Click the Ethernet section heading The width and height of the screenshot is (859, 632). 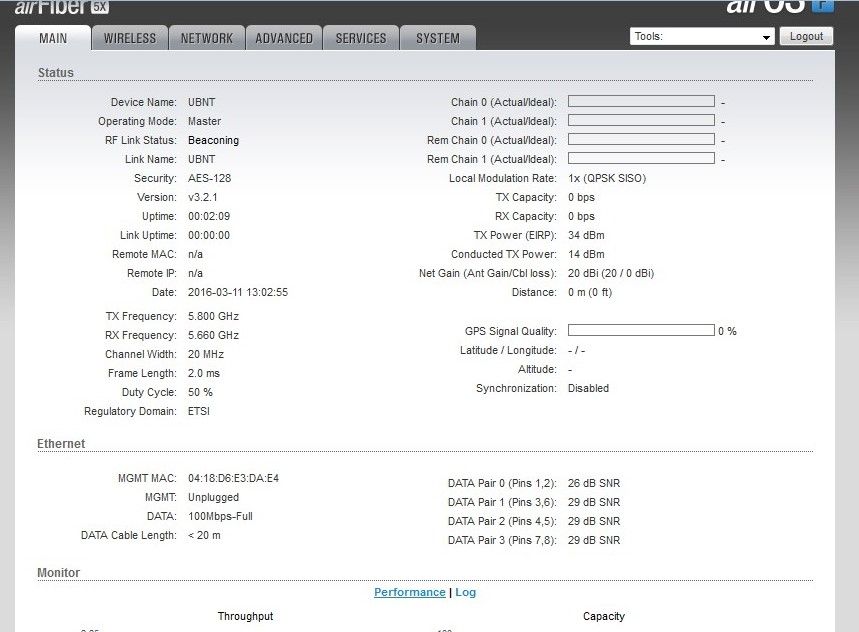[x=61, y=443]
